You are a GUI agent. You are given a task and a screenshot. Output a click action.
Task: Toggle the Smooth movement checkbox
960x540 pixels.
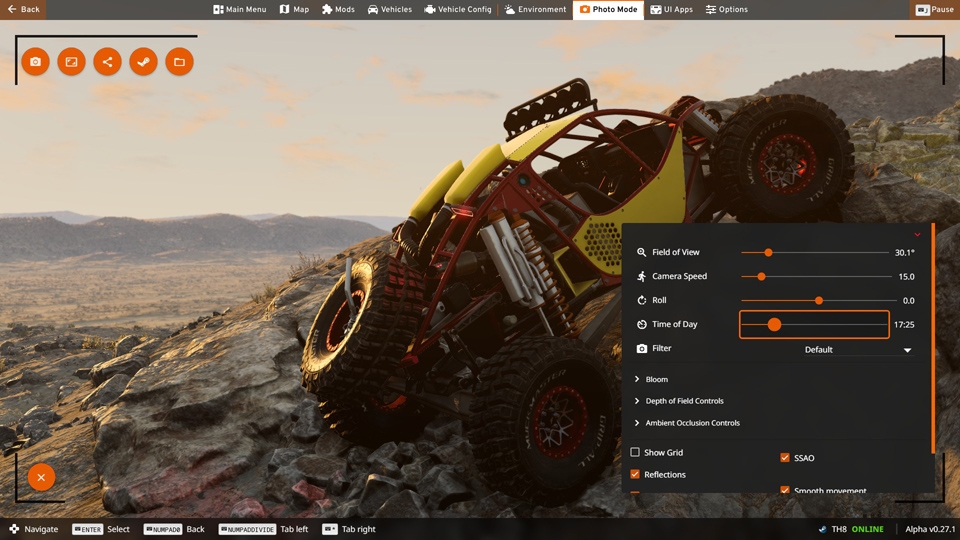(785, 490)
